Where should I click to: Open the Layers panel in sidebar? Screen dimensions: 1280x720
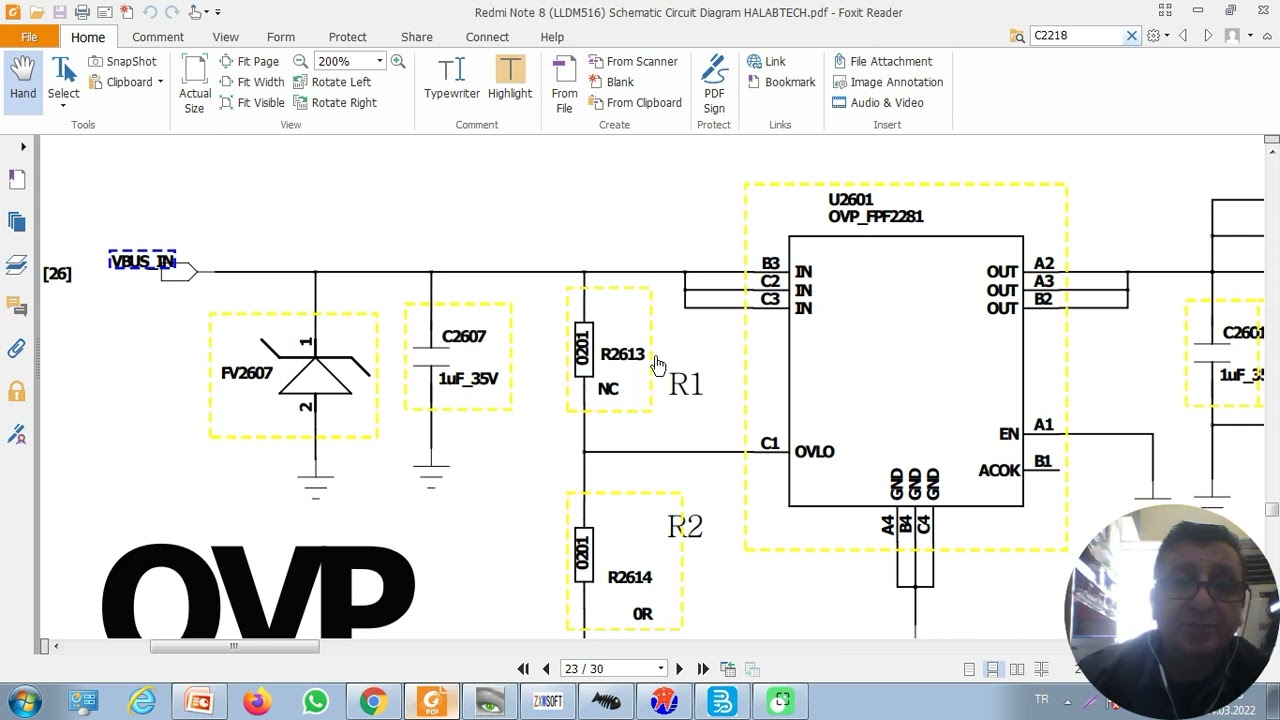(16, 264)
